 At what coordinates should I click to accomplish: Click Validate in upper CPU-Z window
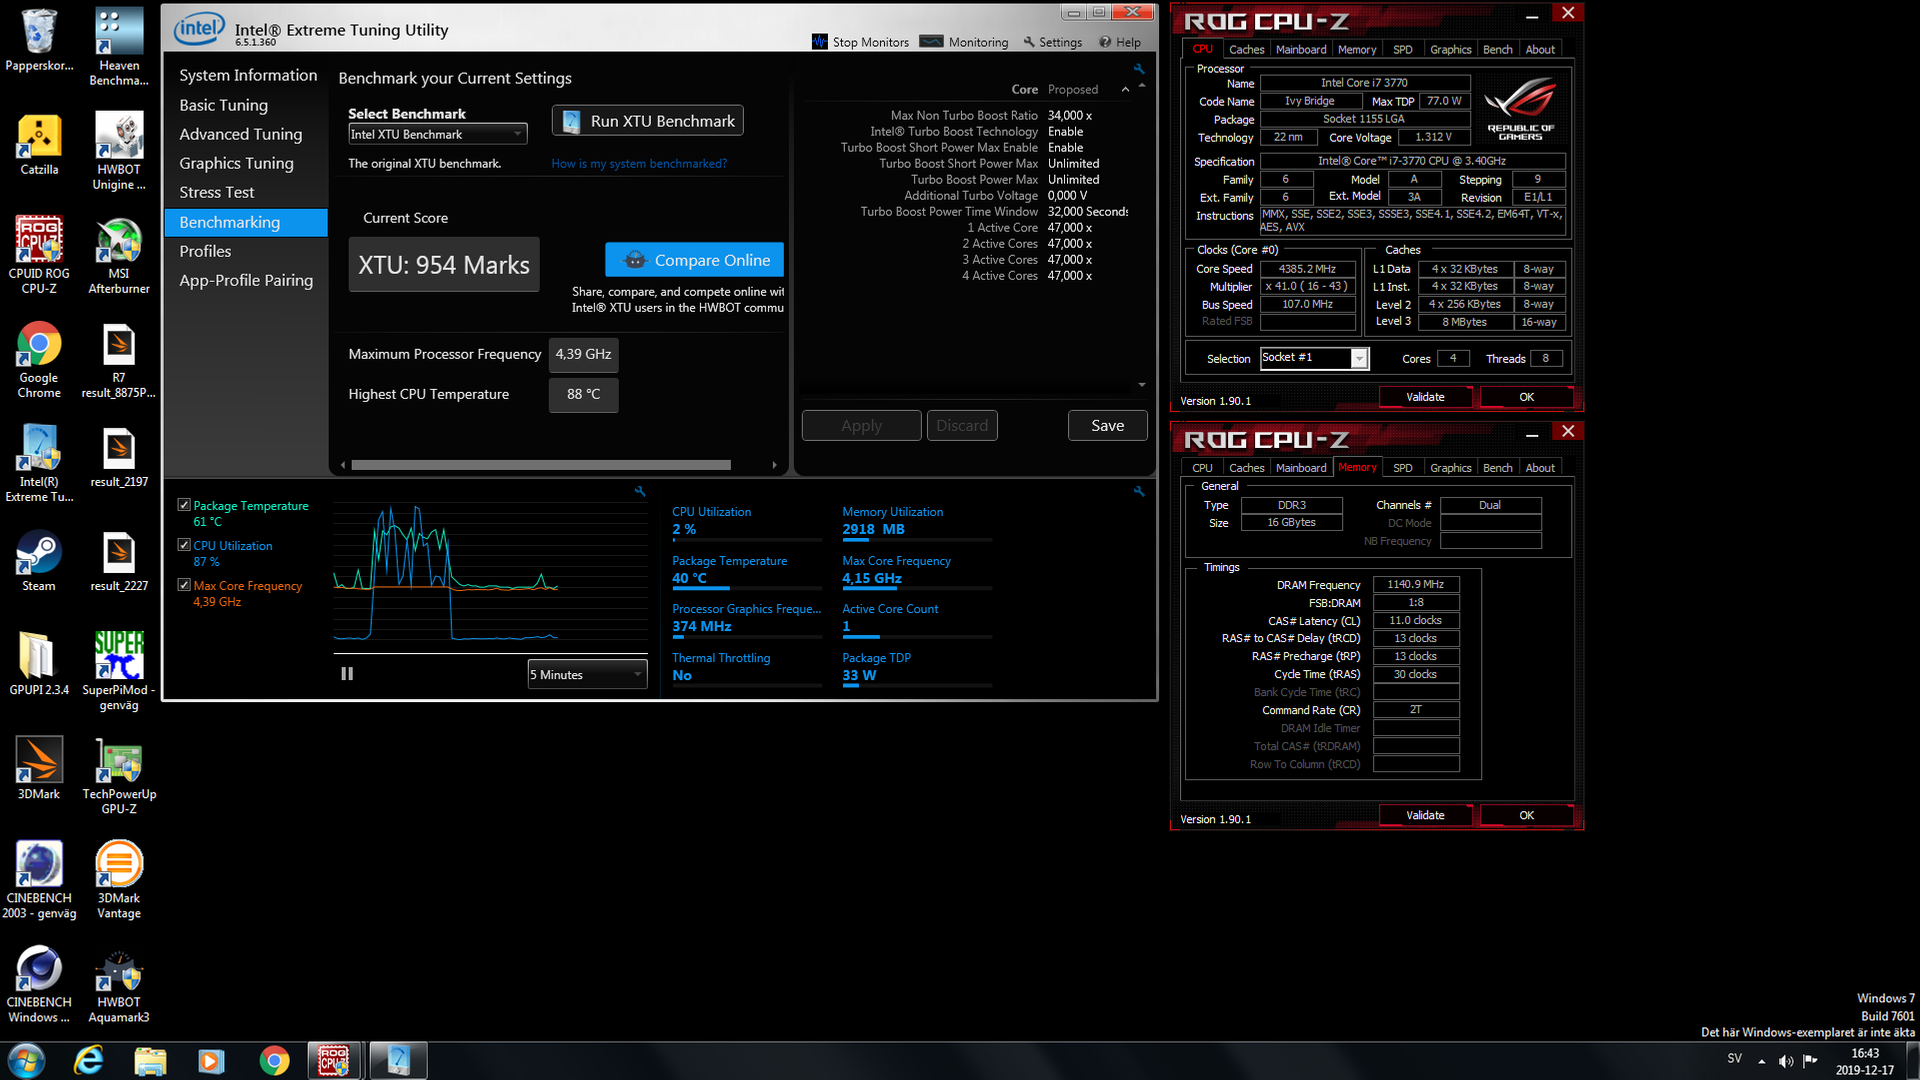pyautogui.click(x=1425, y=397)
